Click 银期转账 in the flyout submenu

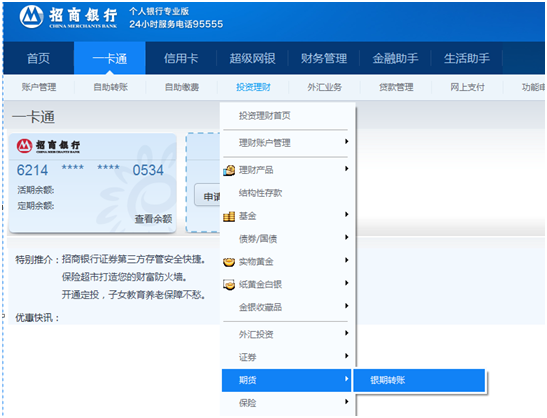tap(419, 380)
